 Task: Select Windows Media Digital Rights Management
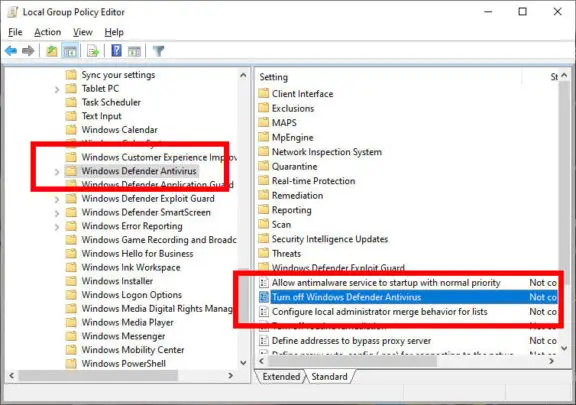(150, 308)
